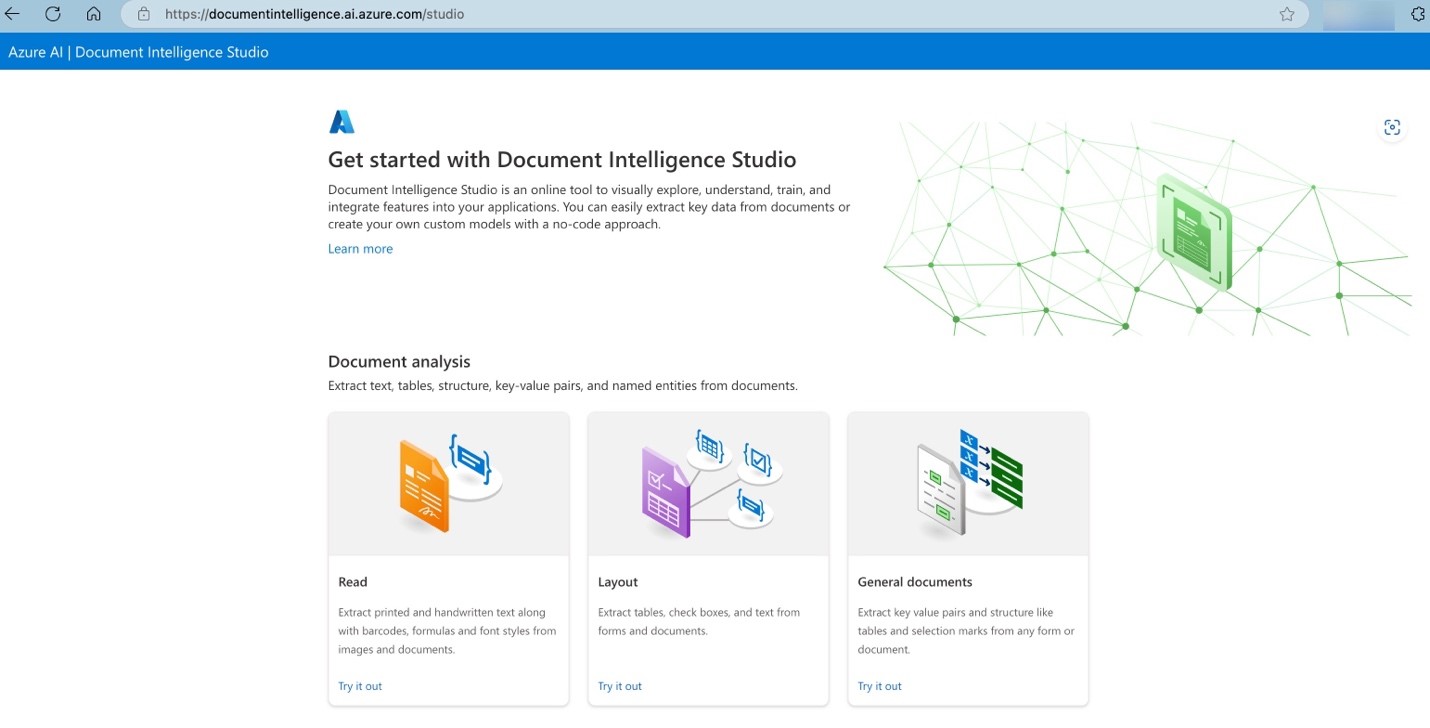Click the Azure logo above the heading
This screenshot has height=728, width=1430.
coord(341,121)
